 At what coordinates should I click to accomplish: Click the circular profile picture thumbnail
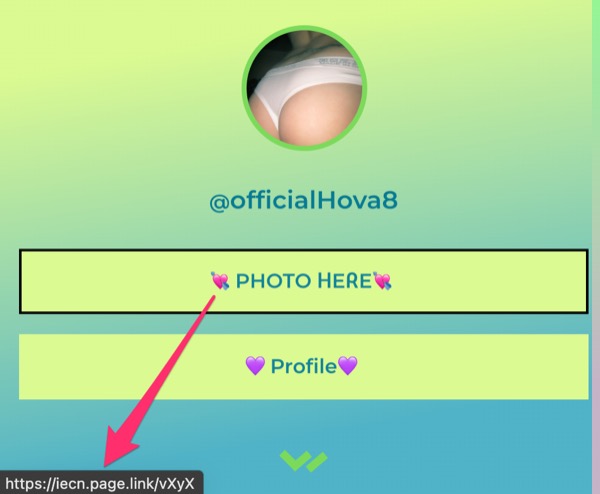pyautogui.click(x=304, y=88)
